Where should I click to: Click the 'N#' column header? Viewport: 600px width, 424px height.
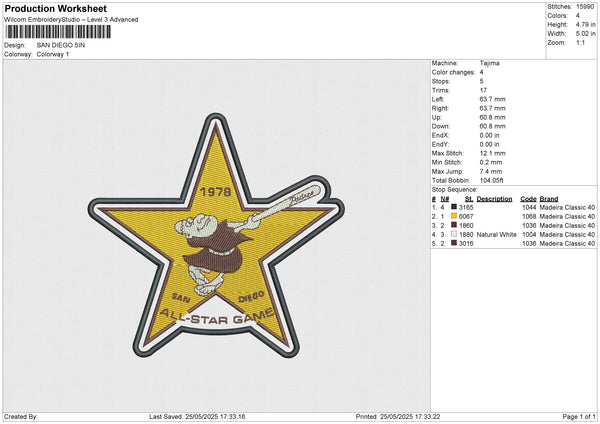(x=445, y=199)
